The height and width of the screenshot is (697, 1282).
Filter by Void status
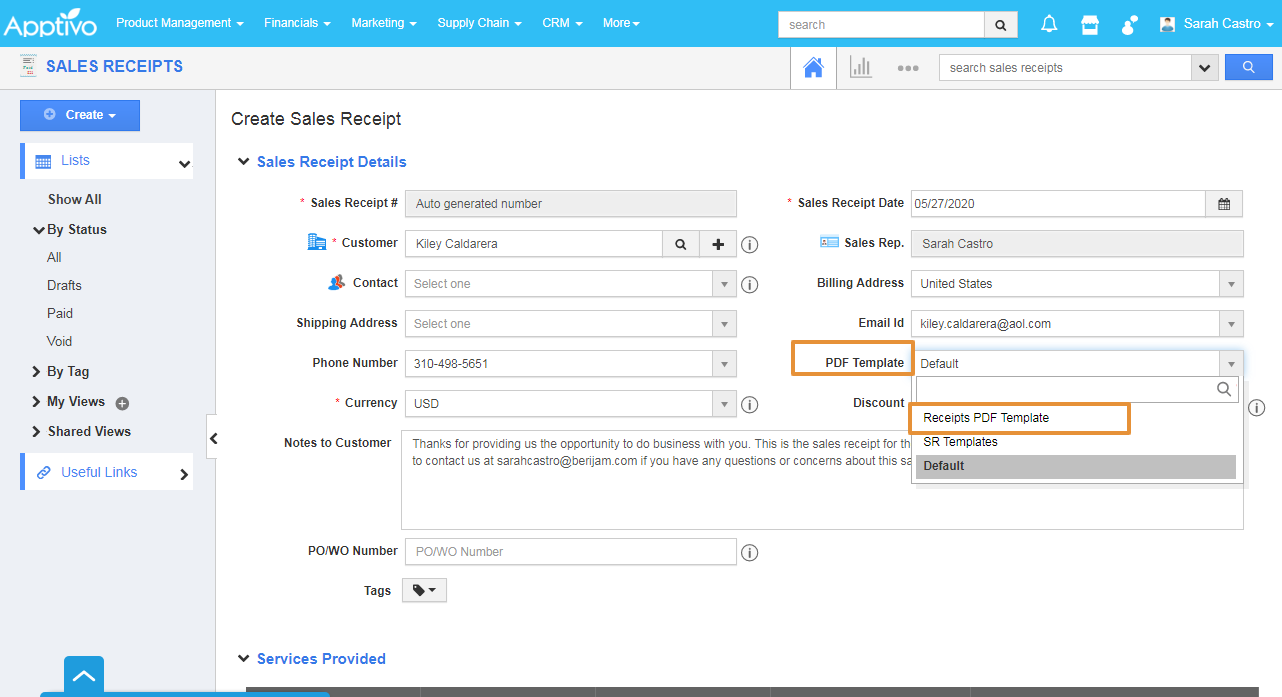pos(60,341)
